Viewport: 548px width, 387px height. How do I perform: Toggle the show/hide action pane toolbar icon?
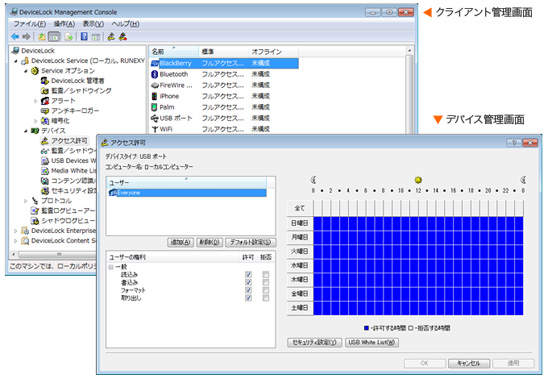96,36
